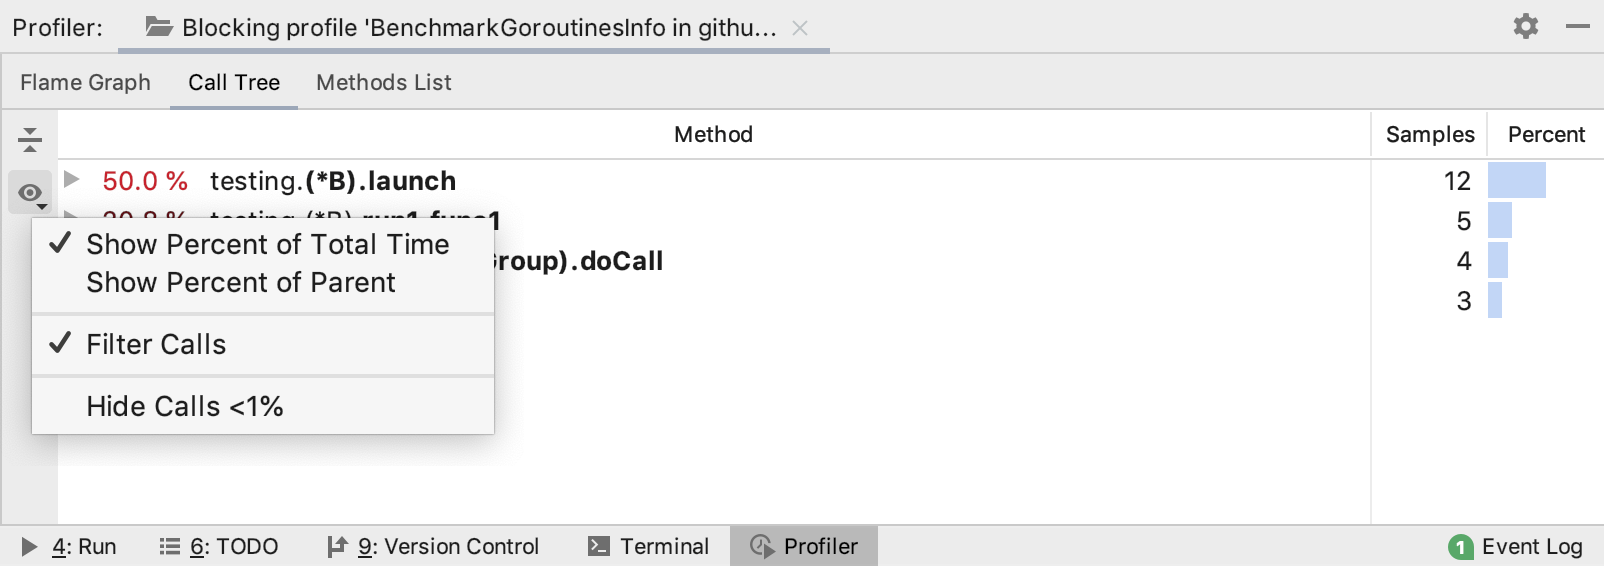
Task: Minimize the Profiler tool window
Action: (x=1578, y=26)
